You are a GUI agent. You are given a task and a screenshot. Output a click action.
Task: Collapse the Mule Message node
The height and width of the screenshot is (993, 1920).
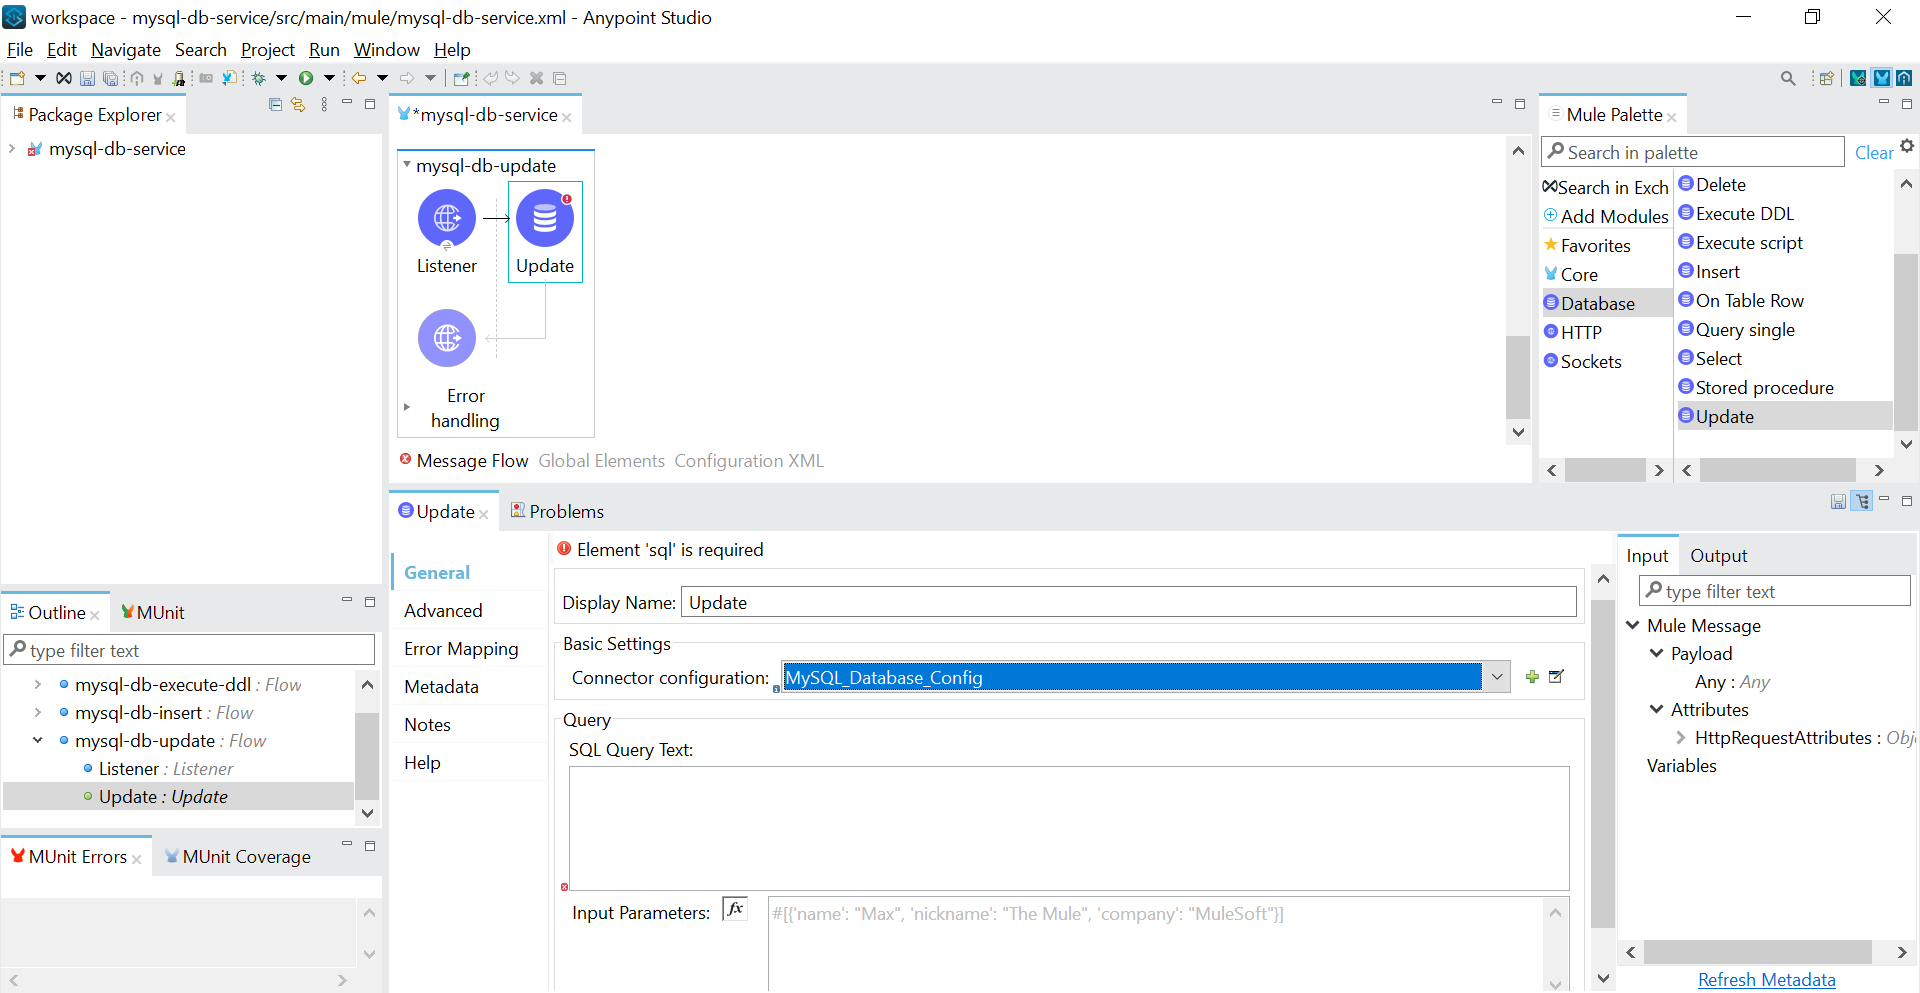(1633, 626)
